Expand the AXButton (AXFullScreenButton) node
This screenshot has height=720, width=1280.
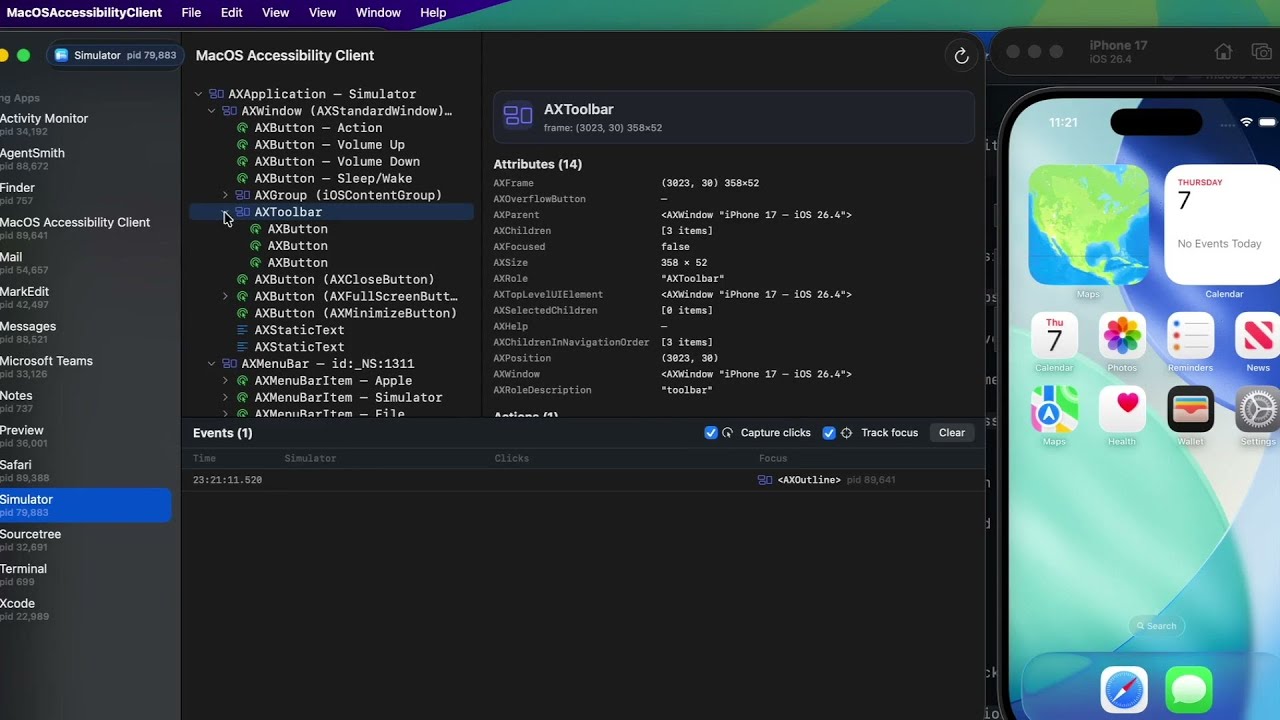224,296
